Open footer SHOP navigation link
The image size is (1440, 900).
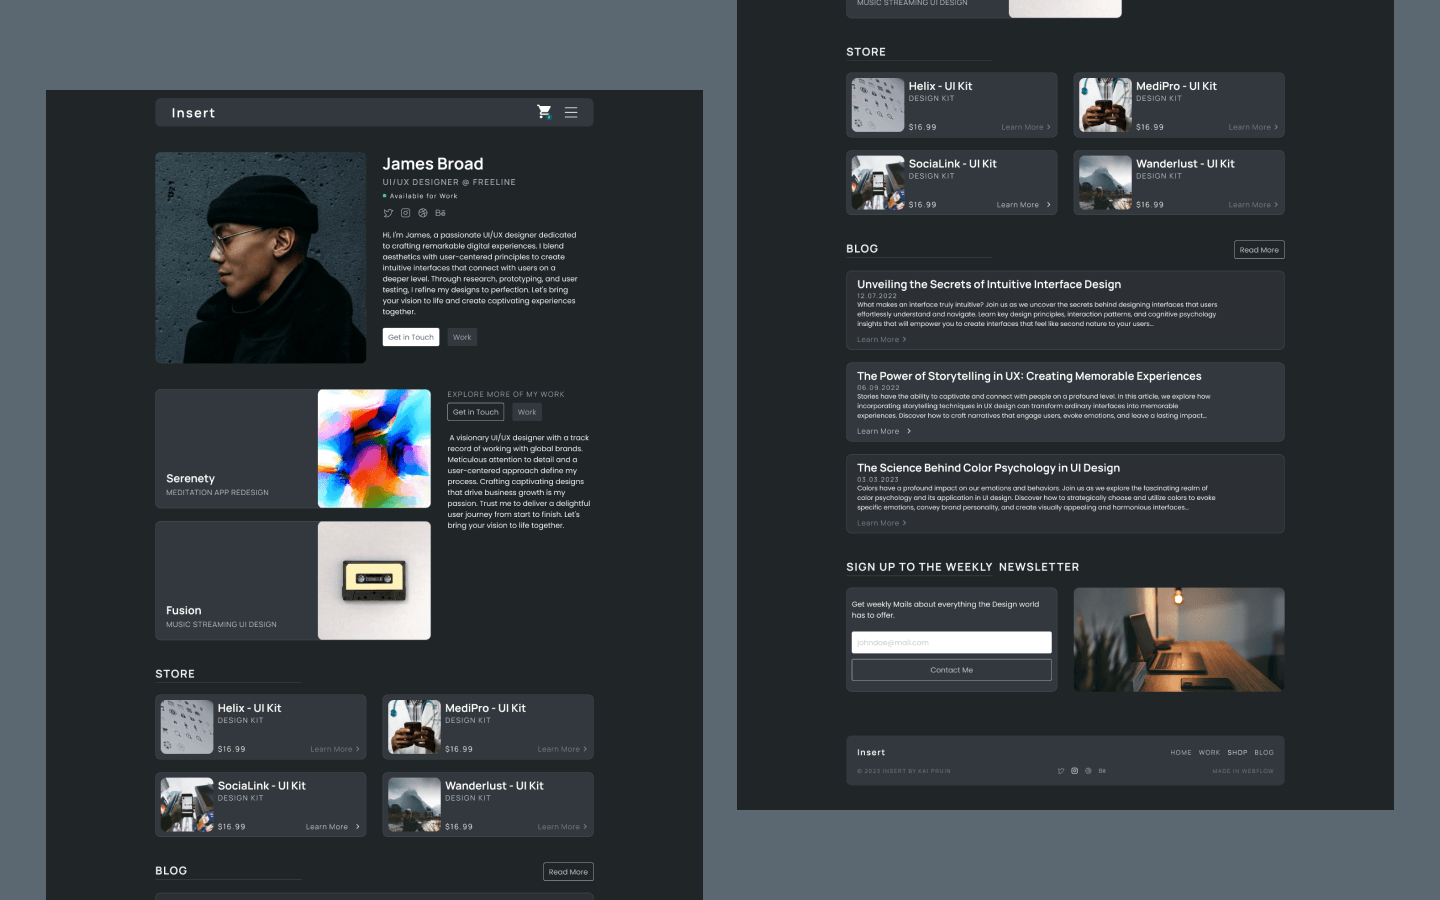coord(1237,753)
